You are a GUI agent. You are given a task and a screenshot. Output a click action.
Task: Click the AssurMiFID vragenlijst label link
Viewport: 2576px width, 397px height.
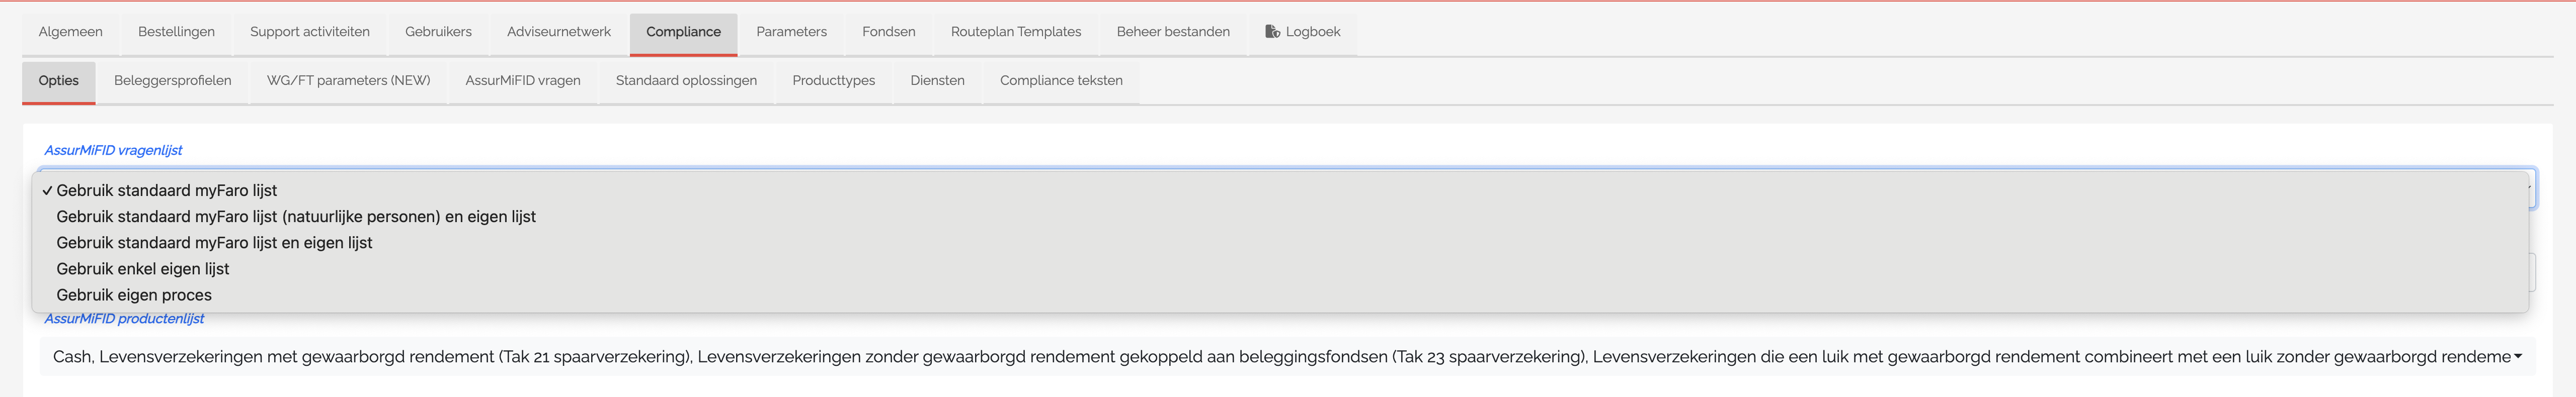point(113,150)
